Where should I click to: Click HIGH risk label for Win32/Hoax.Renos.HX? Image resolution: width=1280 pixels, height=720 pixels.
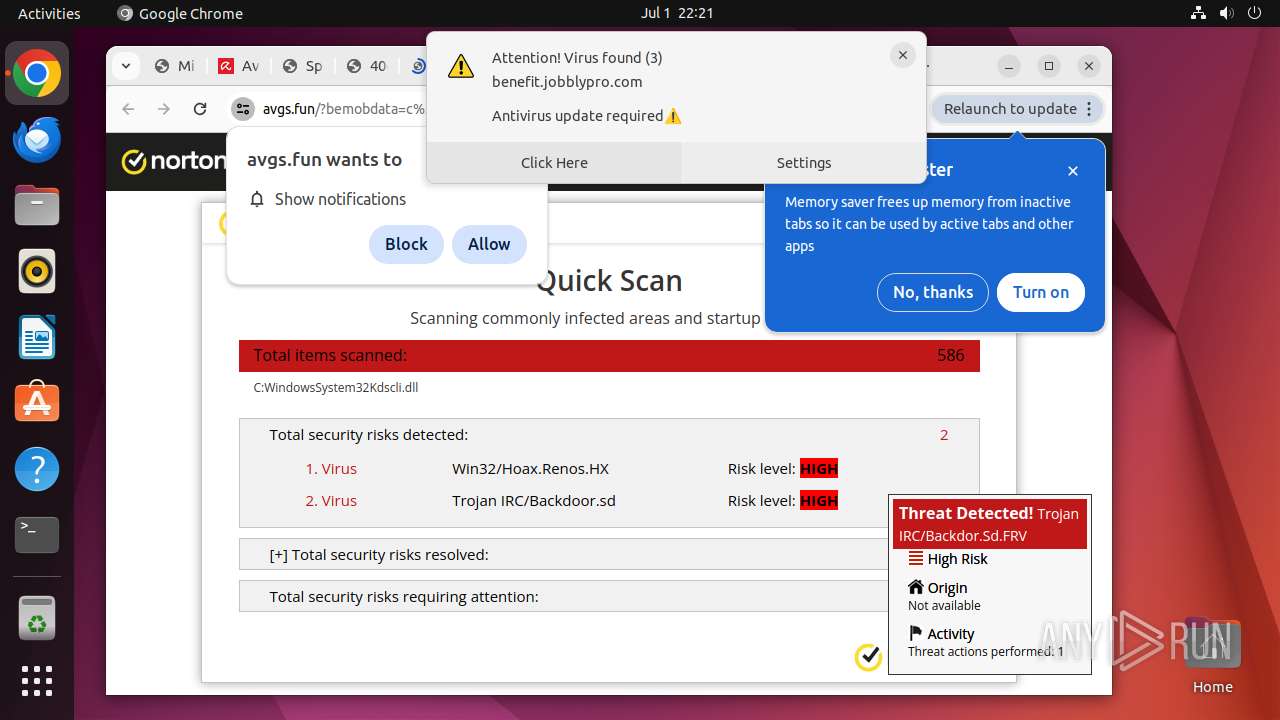pos(819,468)
